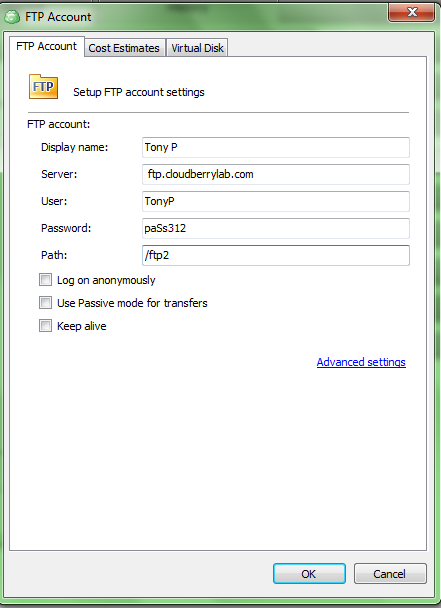Open the Virtual Disk tab
The image size is (441, 608).
click(x=197, y=48)
